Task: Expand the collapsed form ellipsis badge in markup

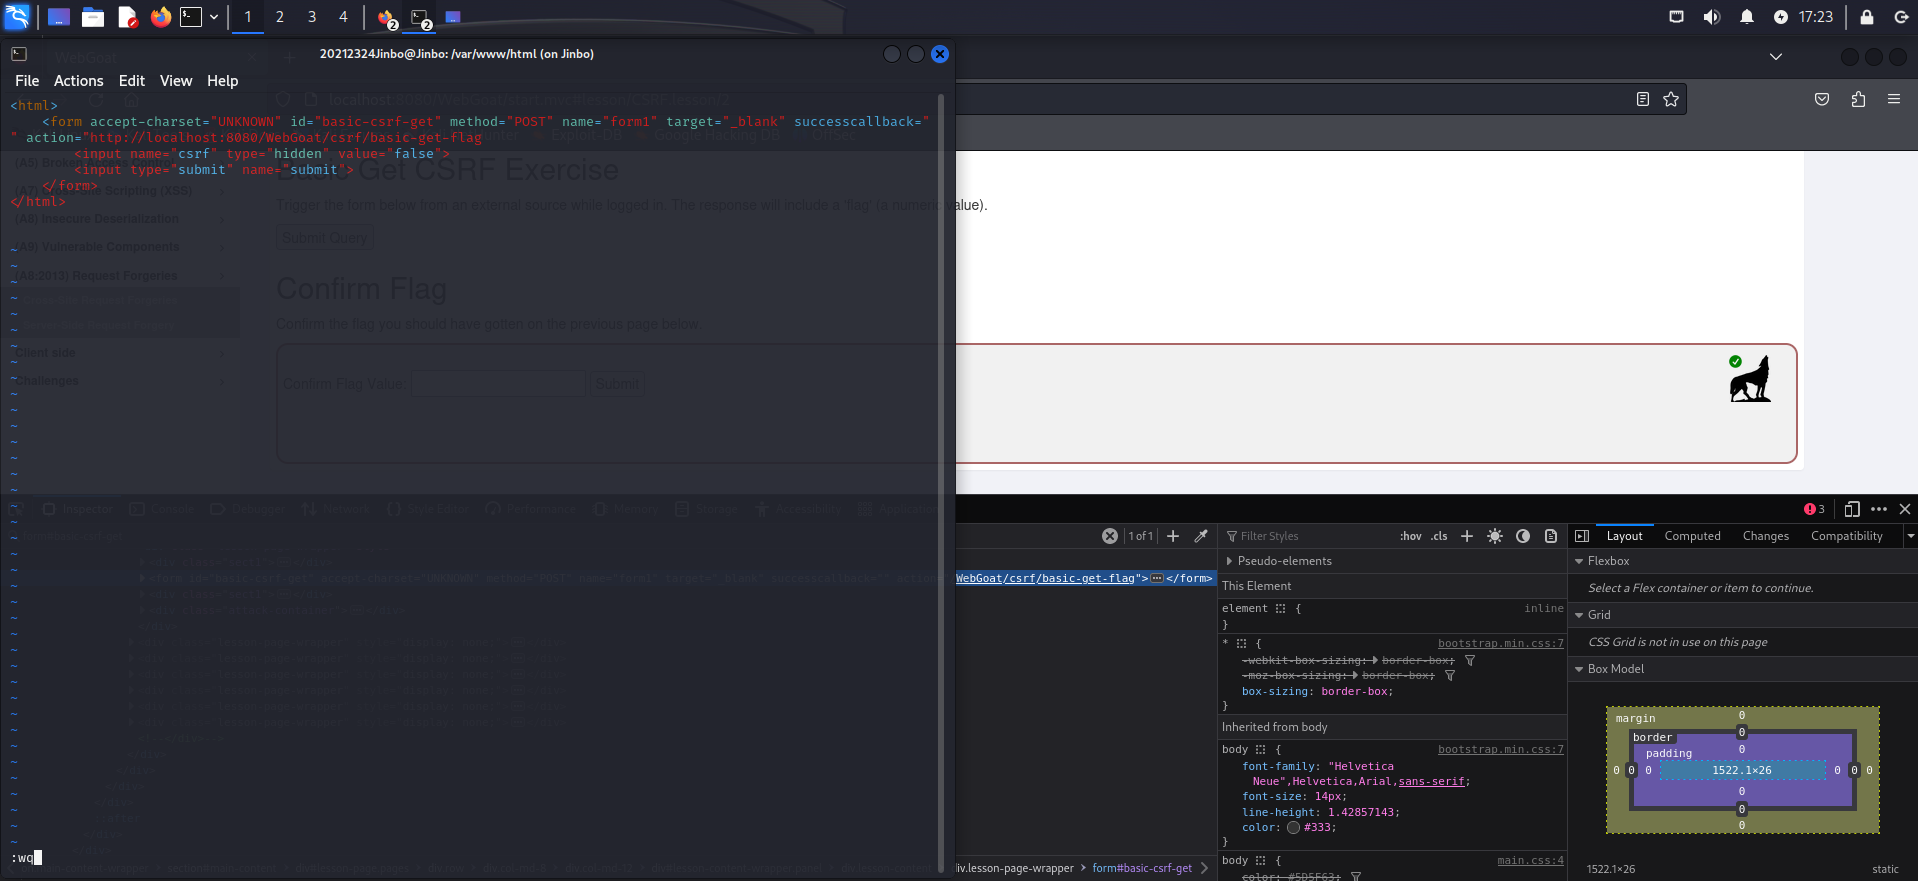Action: 1157,578
